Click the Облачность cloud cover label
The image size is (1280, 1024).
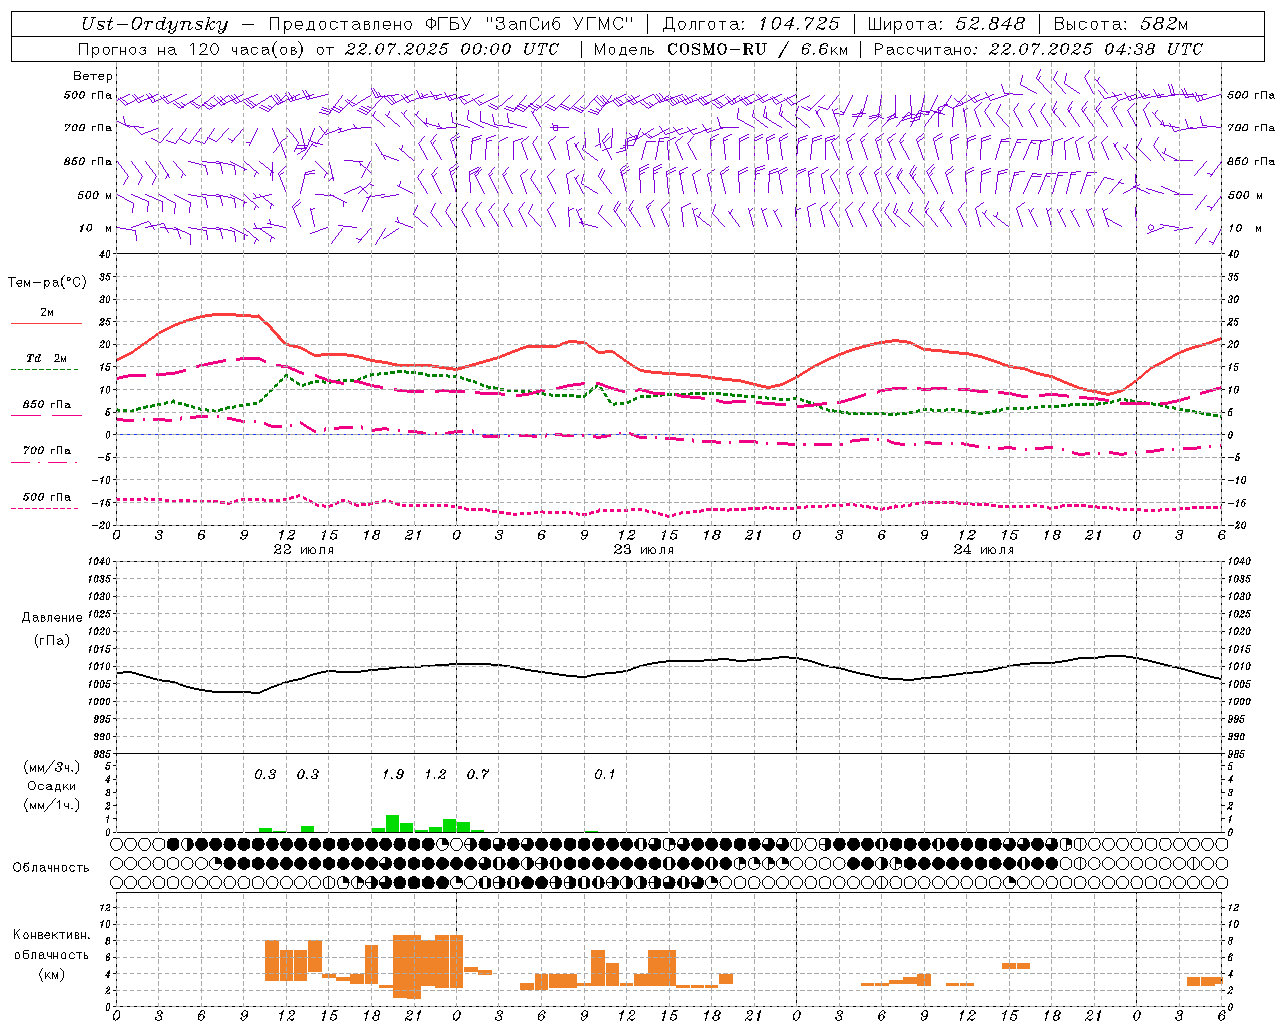(x=51, y=868)
